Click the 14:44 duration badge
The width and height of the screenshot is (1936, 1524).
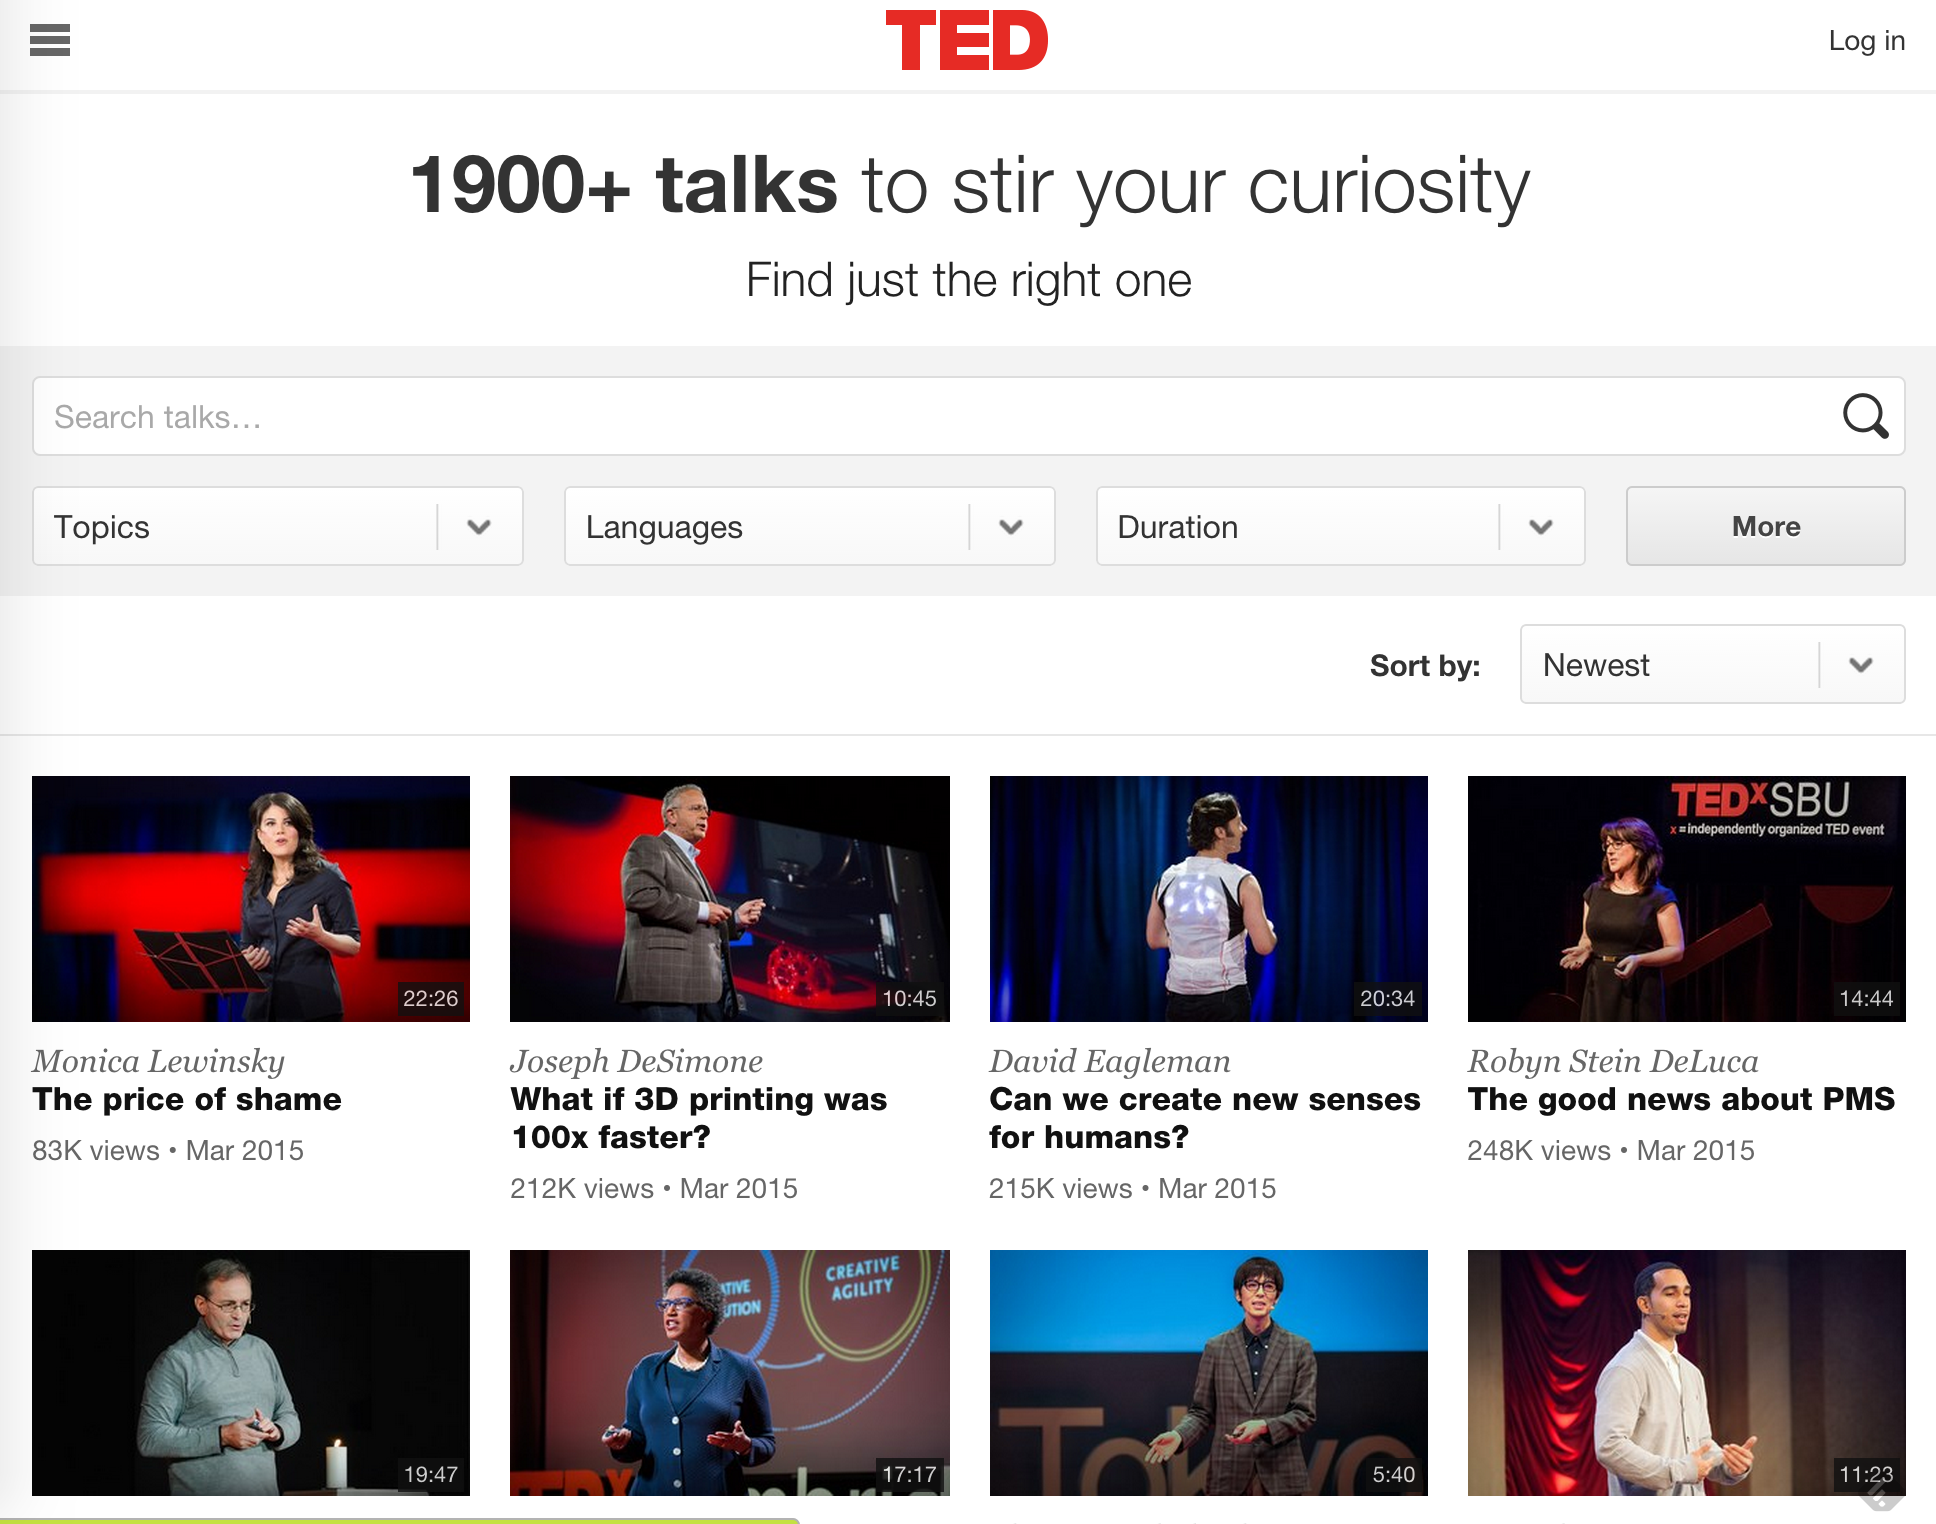click(1866, 998)
